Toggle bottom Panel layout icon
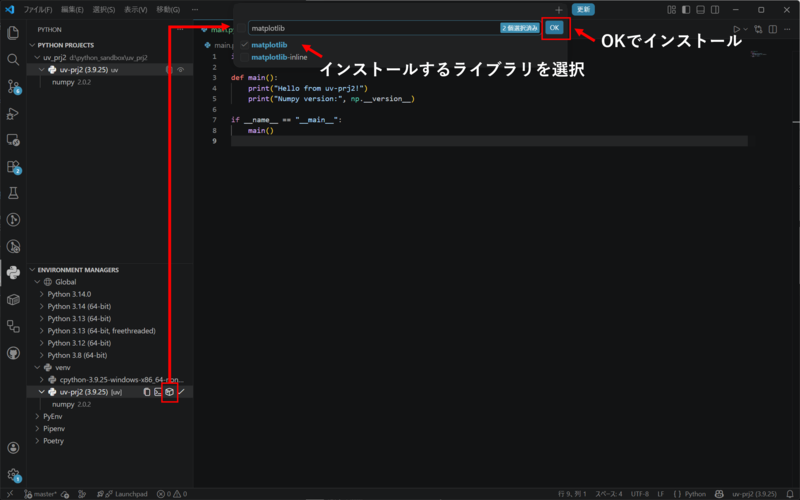Viewport: 800px width, 500px height. [x=701, y=10]
